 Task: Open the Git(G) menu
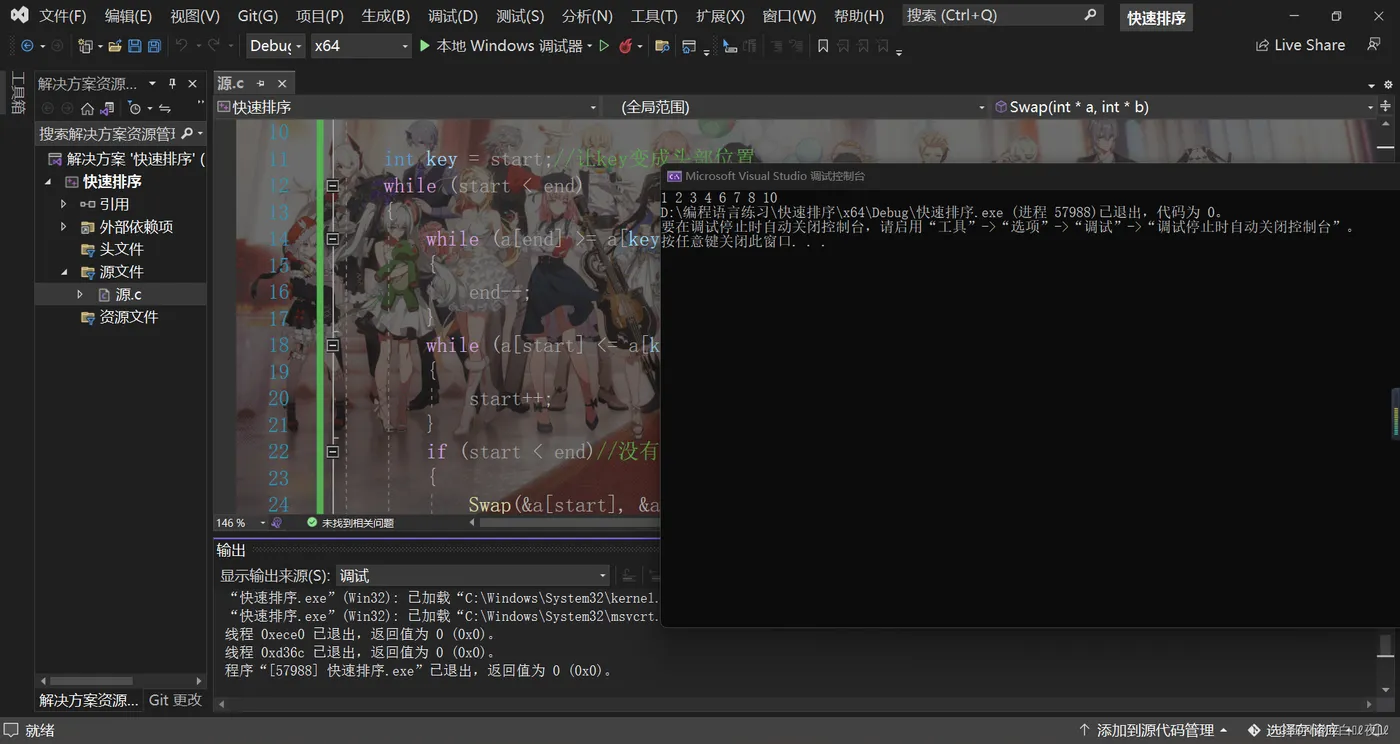[x=258, y=16]
